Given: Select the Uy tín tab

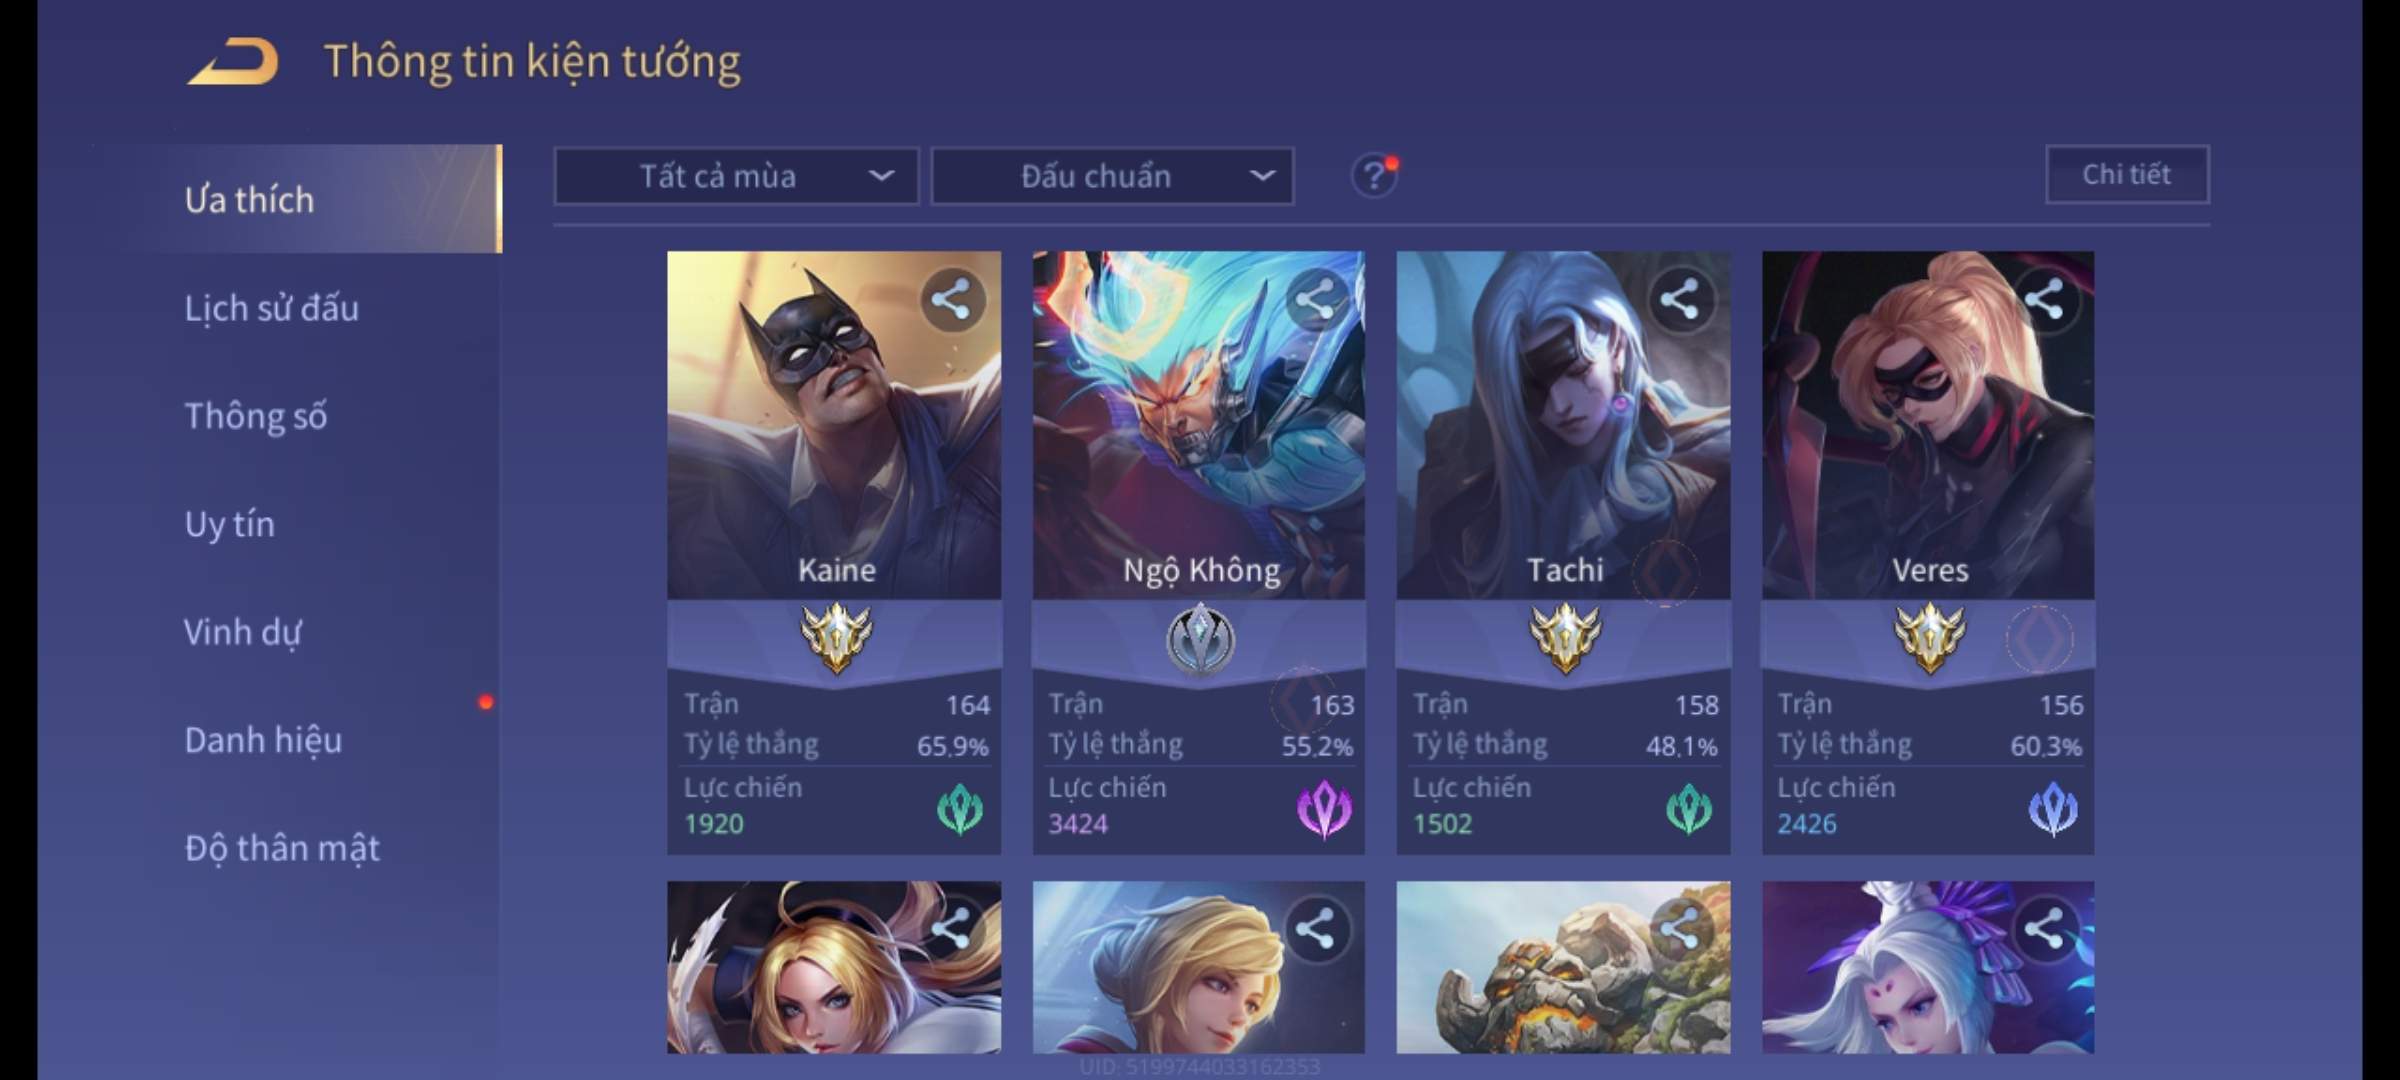Looking at the screenshot, I should [x=230, y=524].
